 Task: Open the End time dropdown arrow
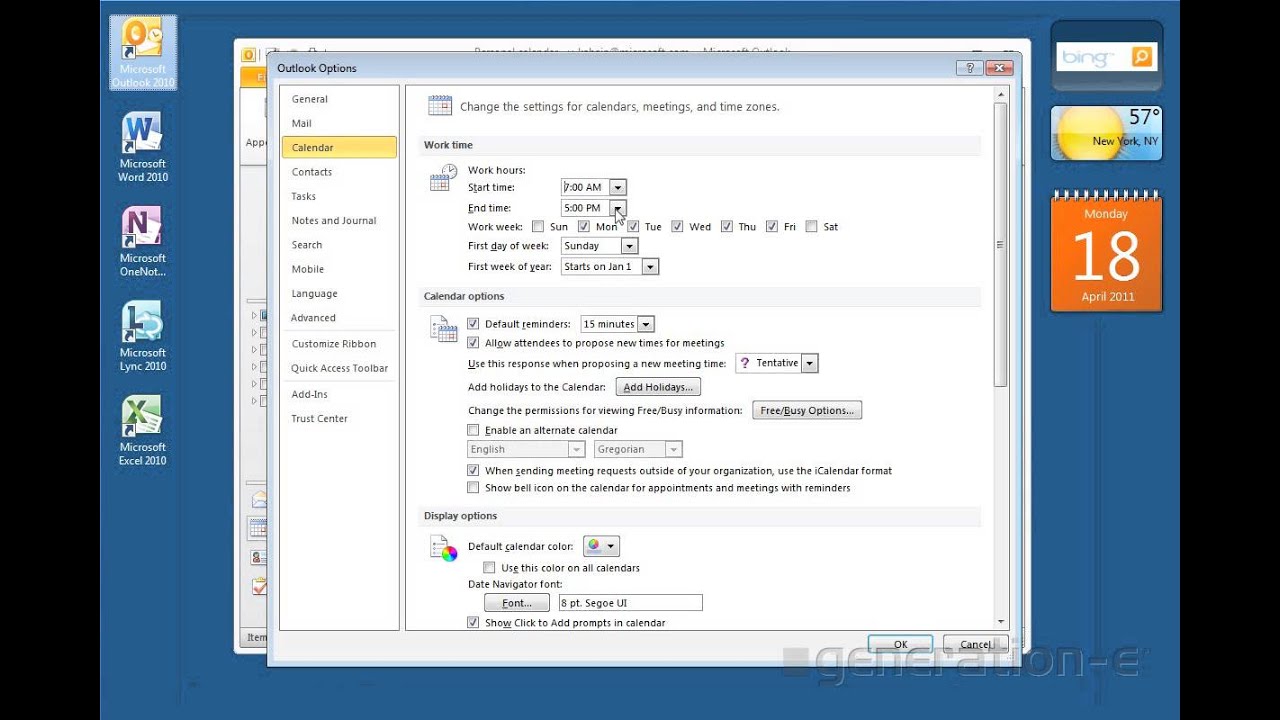[618, 208]
